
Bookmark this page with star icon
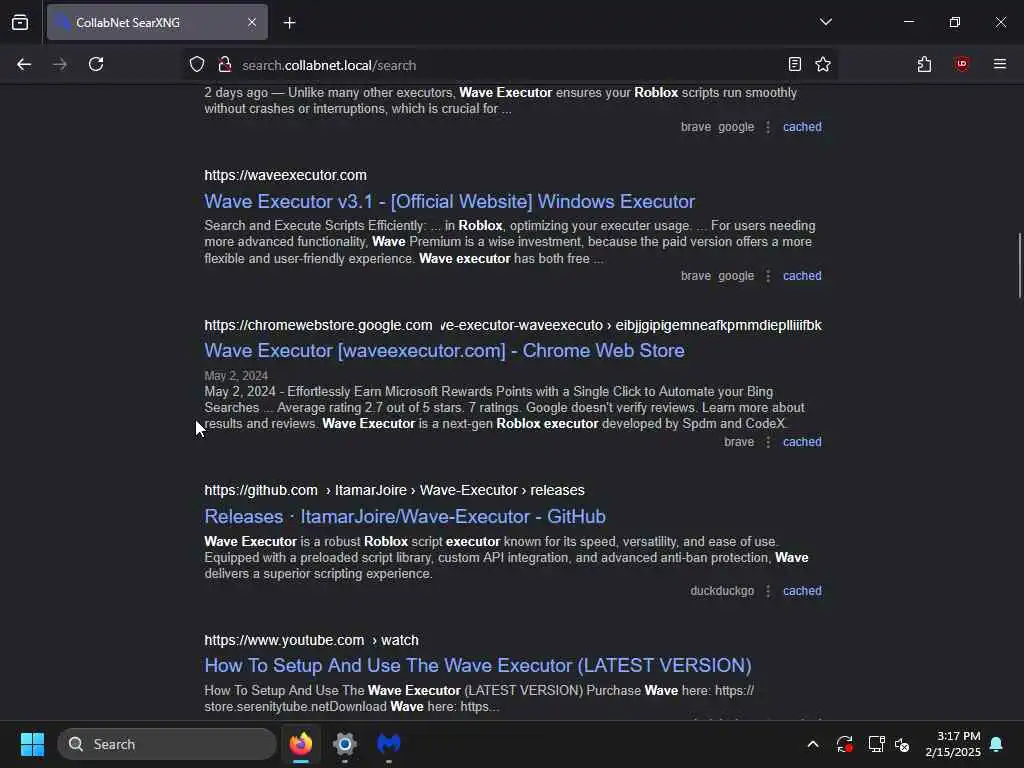823,65
